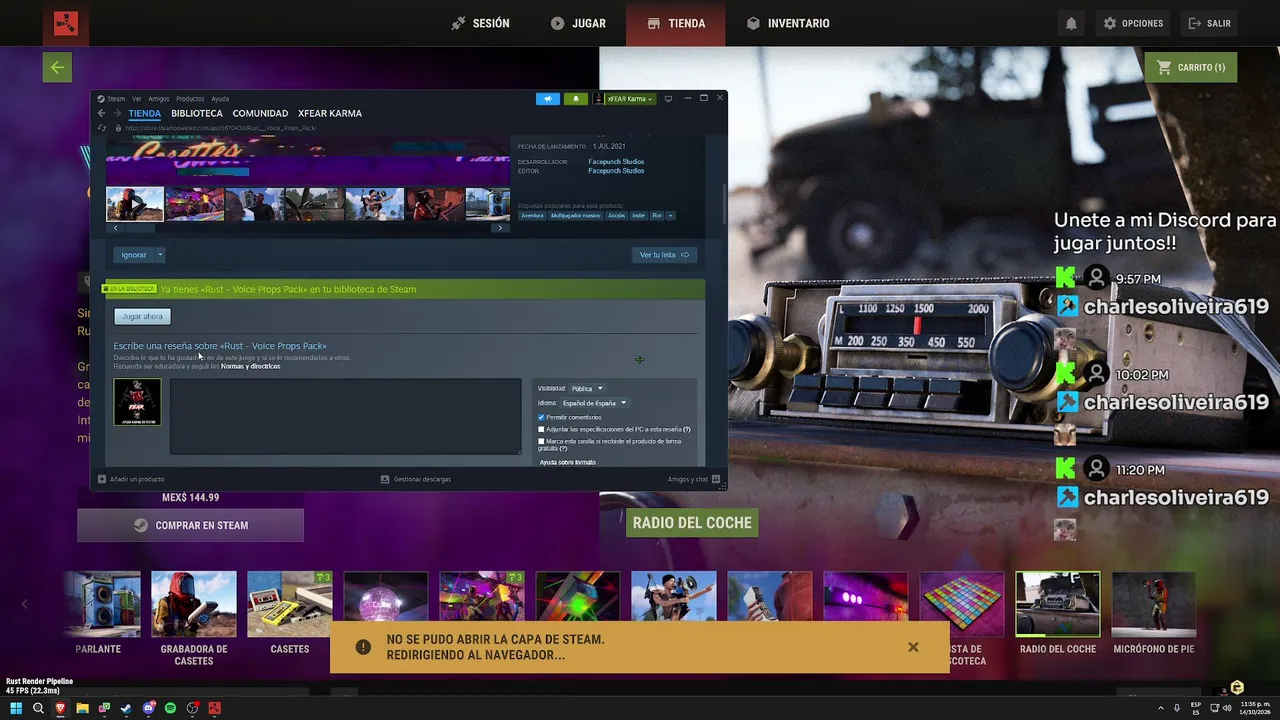Switch to the INVENTARIO tab

tap(788, 23)
